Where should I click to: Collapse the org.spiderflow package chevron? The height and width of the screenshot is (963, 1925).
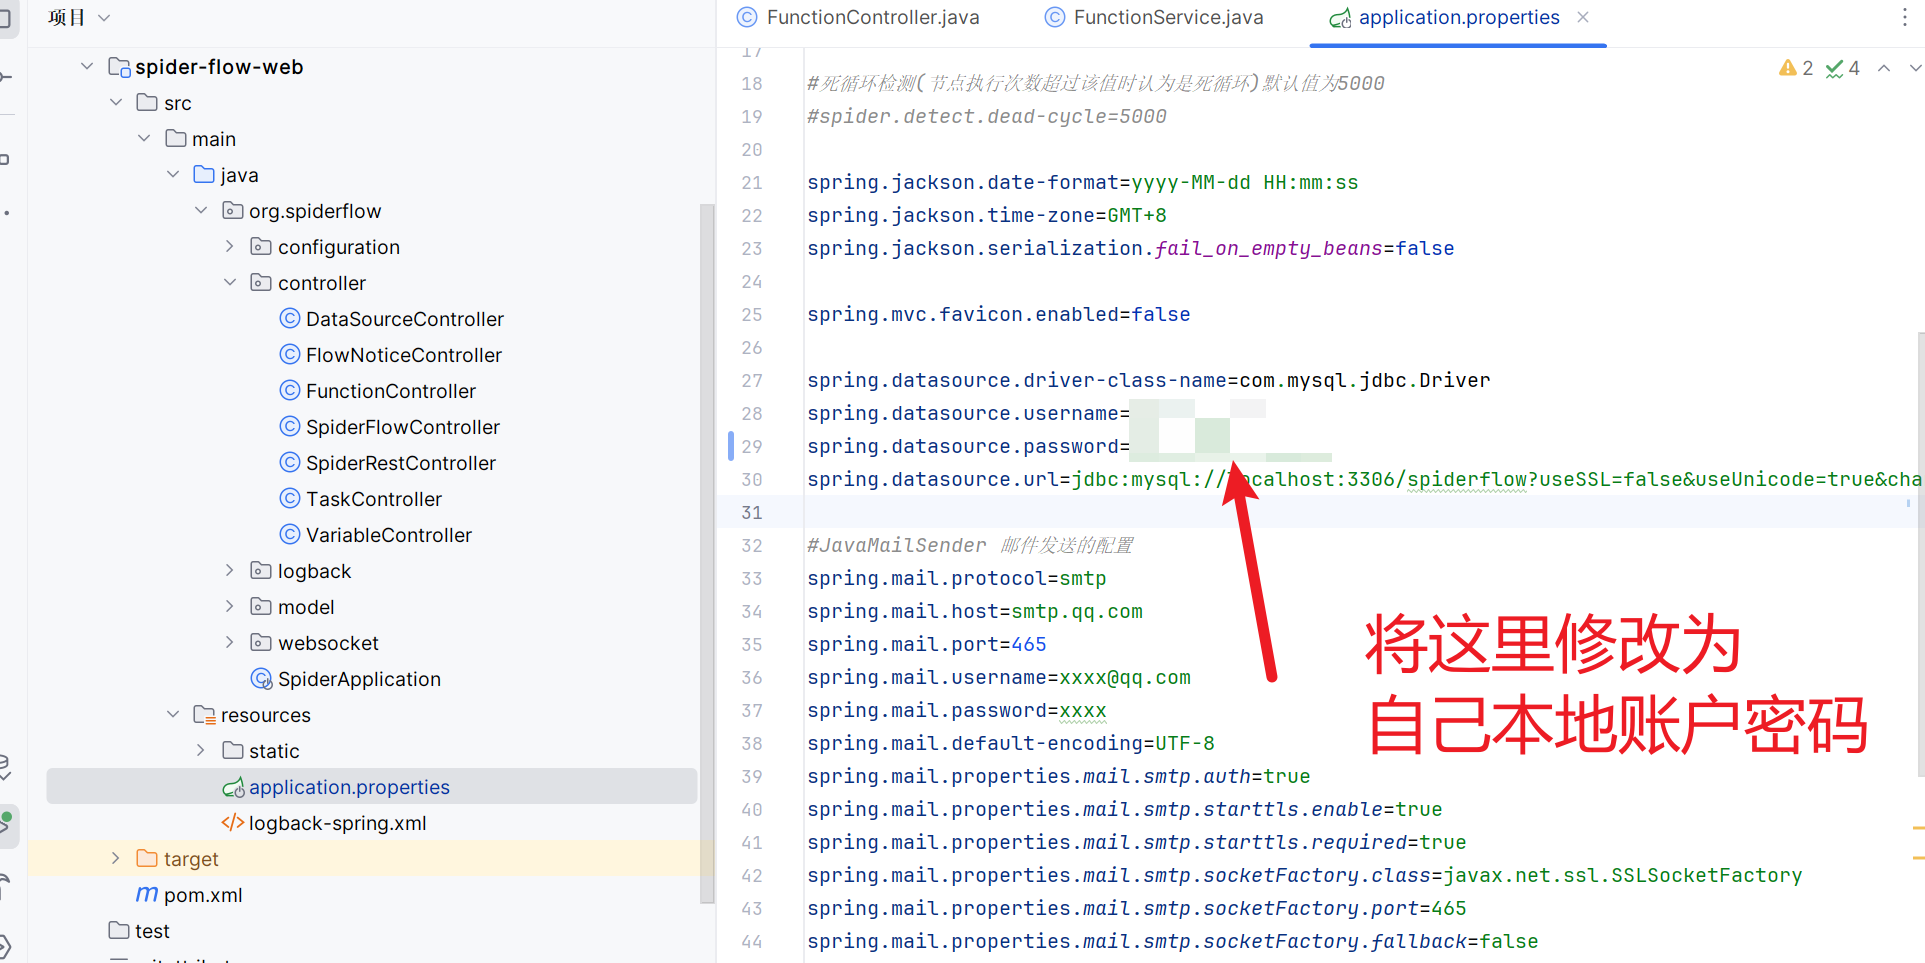[201, 211]
